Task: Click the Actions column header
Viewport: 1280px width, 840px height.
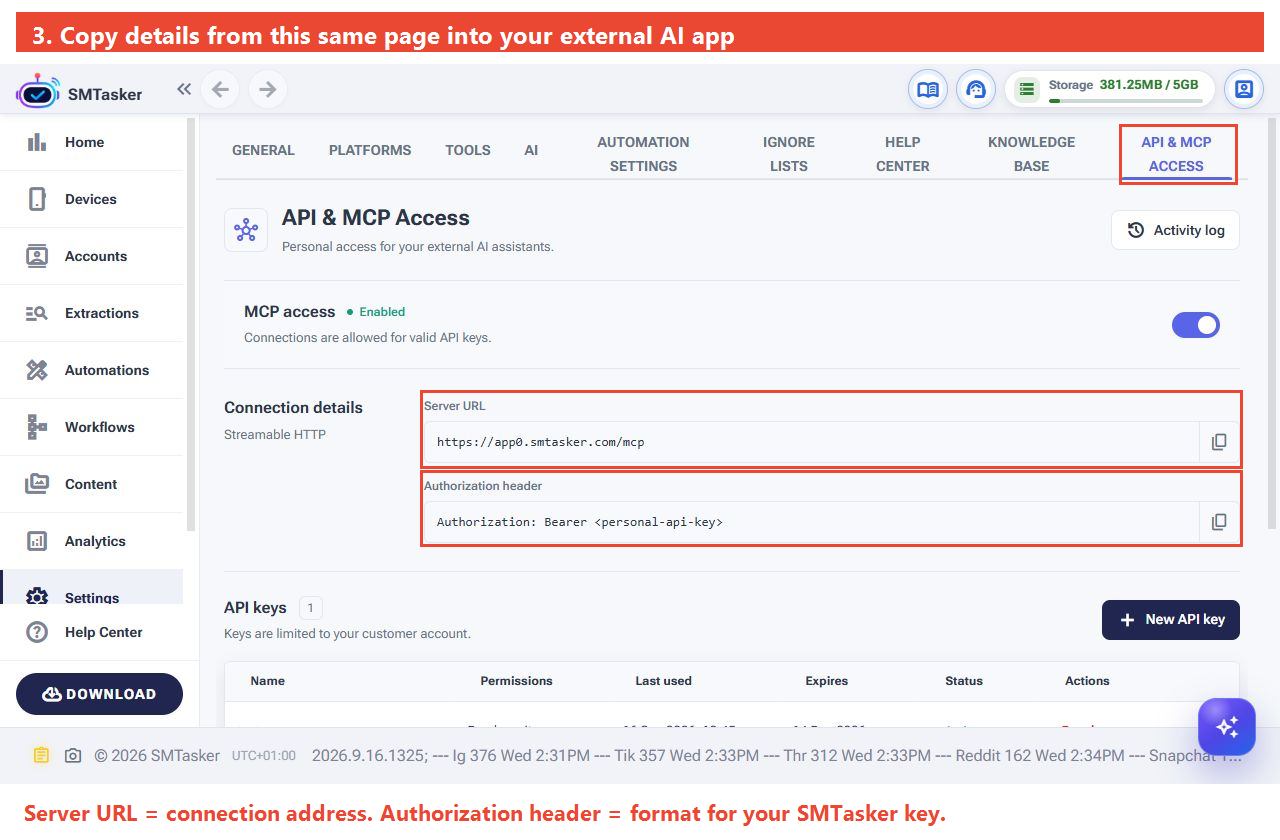Action: (x=1087, y=681)
